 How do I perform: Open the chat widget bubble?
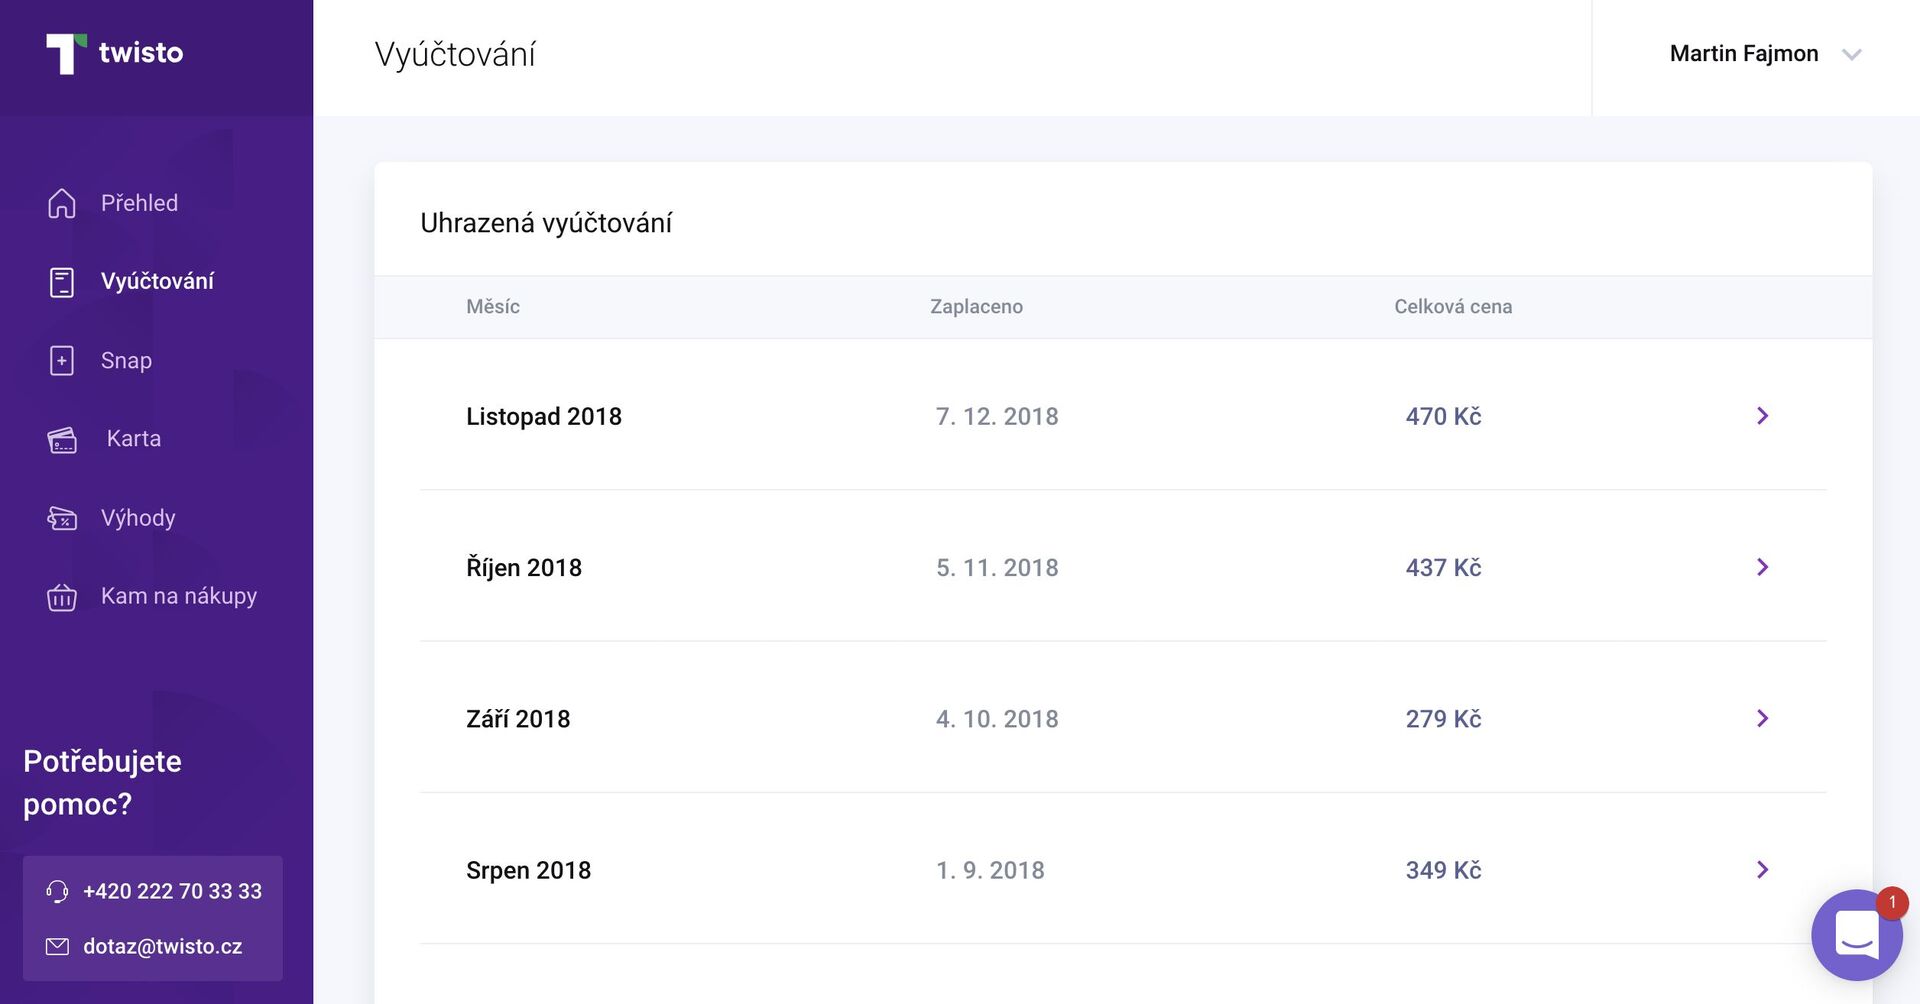point(1856,935)
